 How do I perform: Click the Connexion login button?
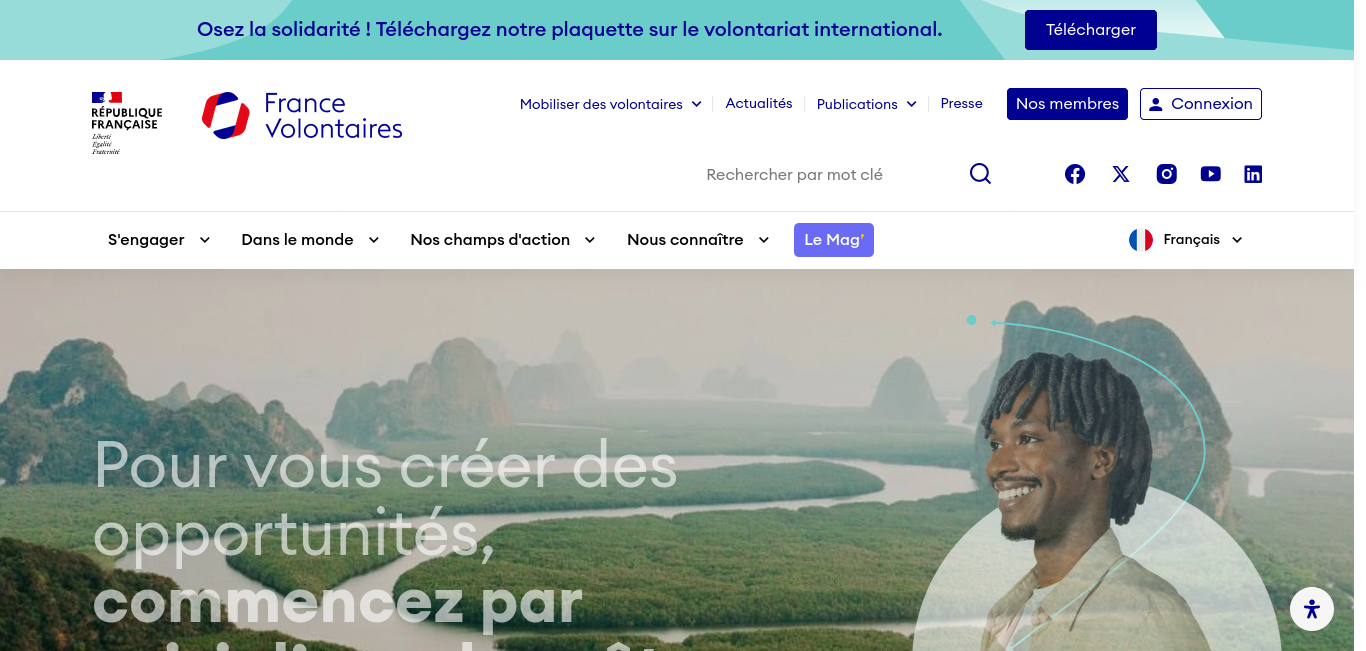pos(1201,104)
